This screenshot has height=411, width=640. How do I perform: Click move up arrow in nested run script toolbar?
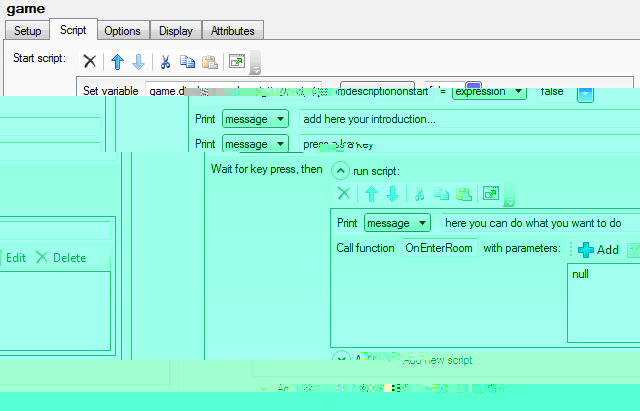(x=371, y=194)
